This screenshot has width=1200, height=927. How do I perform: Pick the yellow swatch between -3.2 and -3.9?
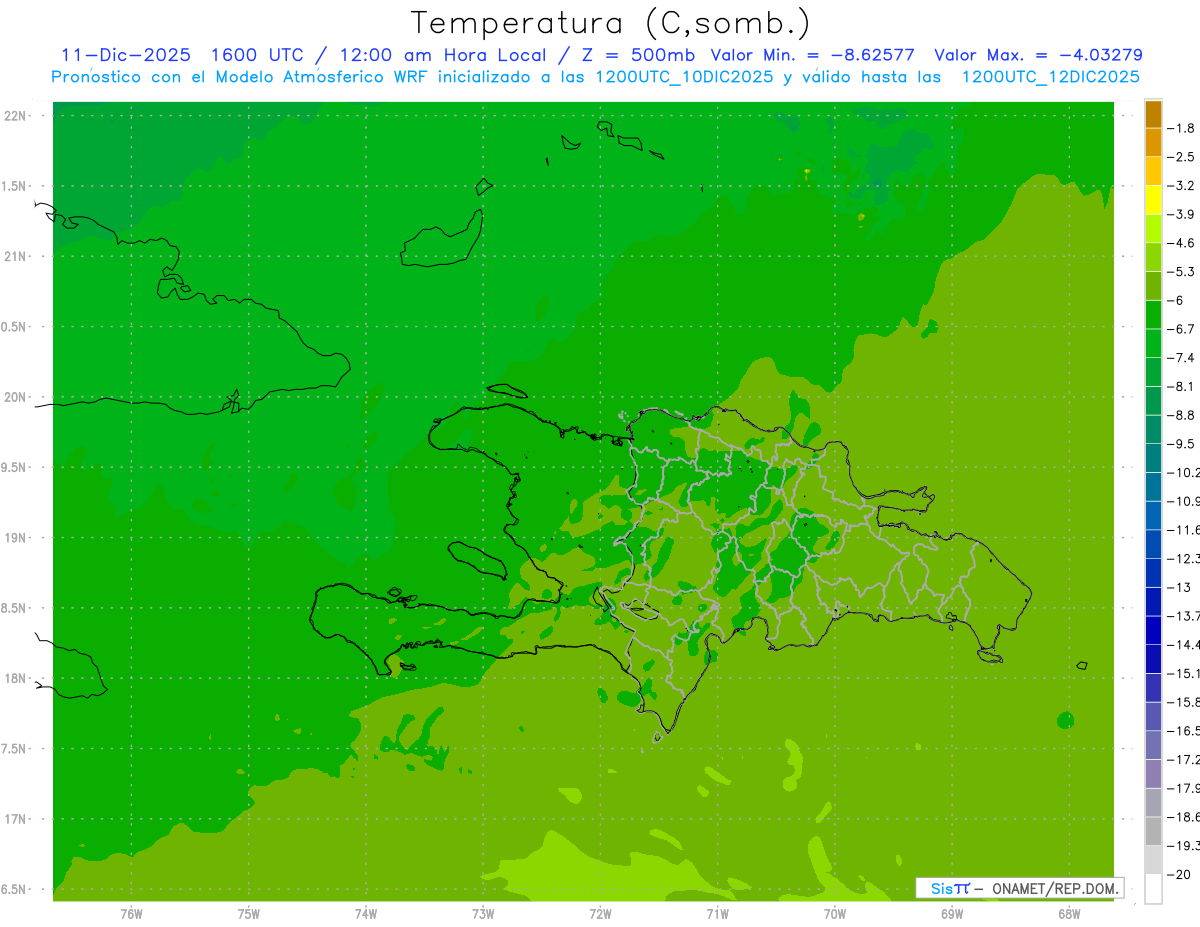point(1153,200)
